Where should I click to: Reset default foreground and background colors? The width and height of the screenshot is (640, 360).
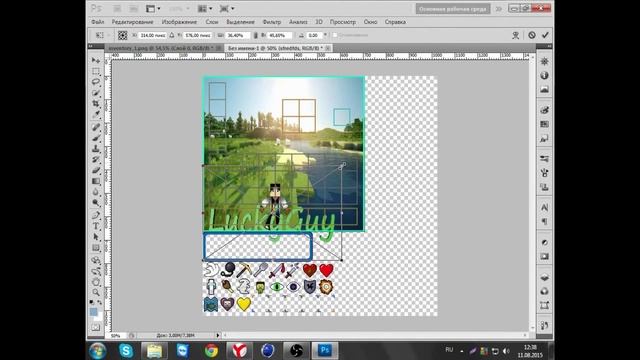[x=92, y=302]
